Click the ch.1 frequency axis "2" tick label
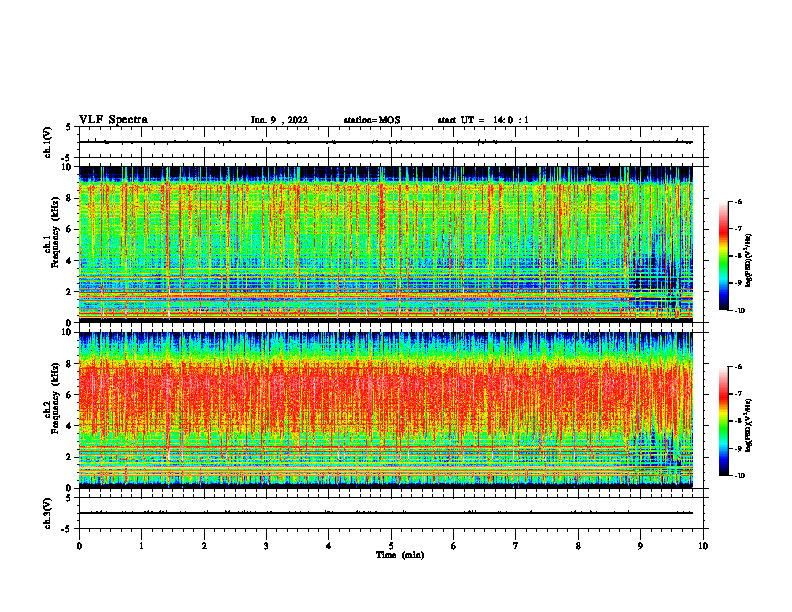 point(70,292)
